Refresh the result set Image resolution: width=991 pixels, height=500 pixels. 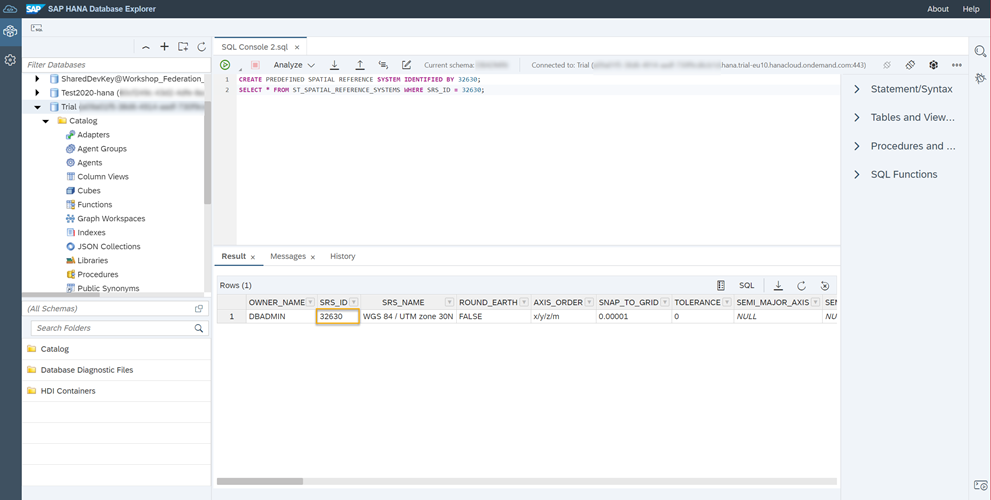pos(801,285)
